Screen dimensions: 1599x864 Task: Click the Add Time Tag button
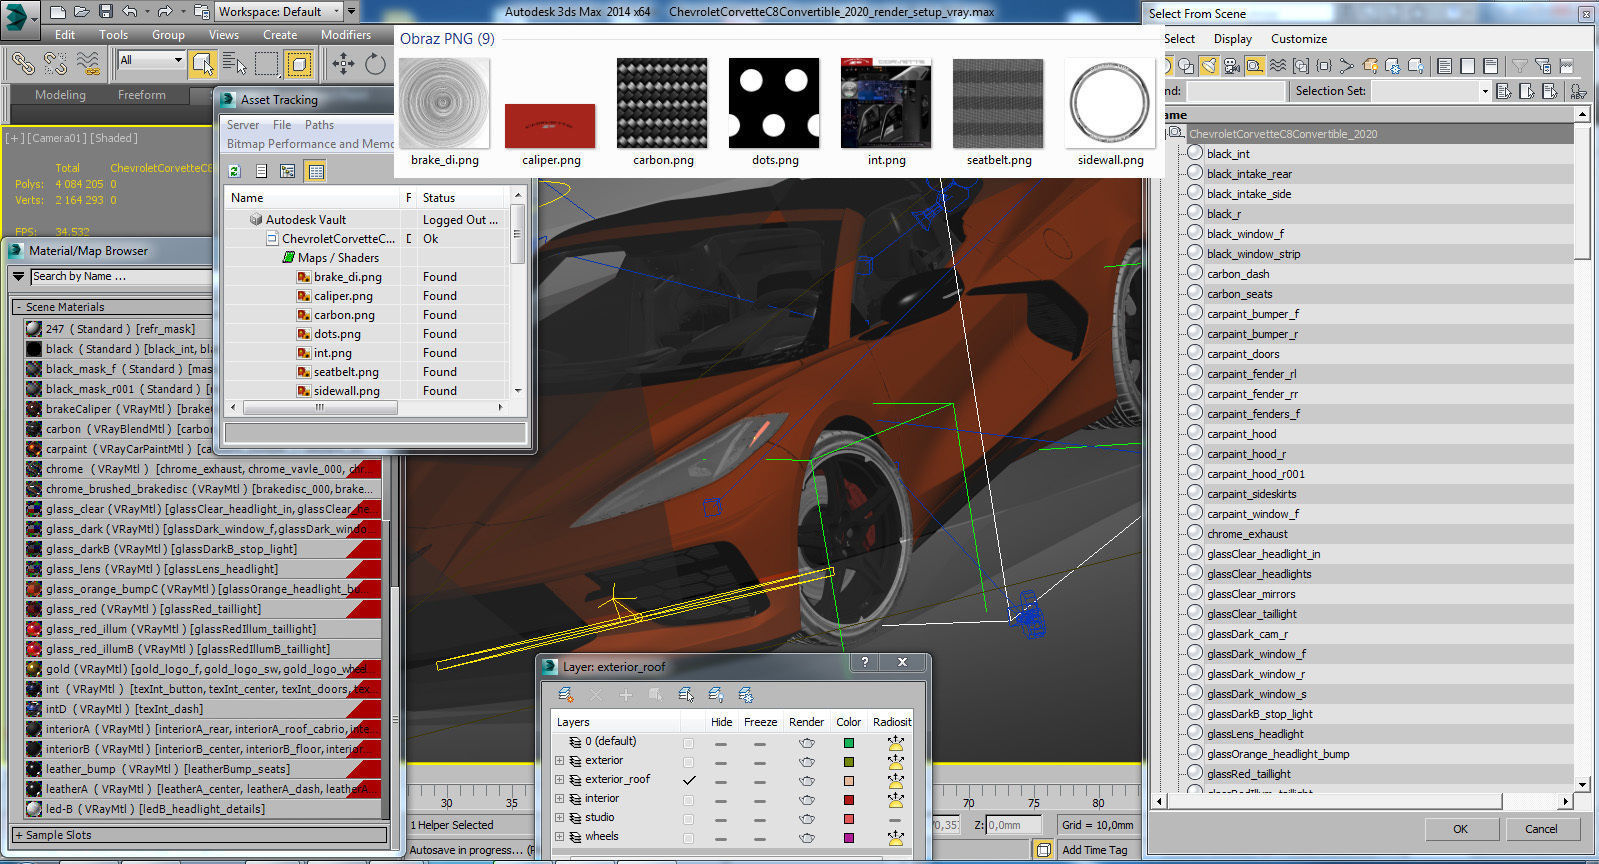coord(1094,850)
